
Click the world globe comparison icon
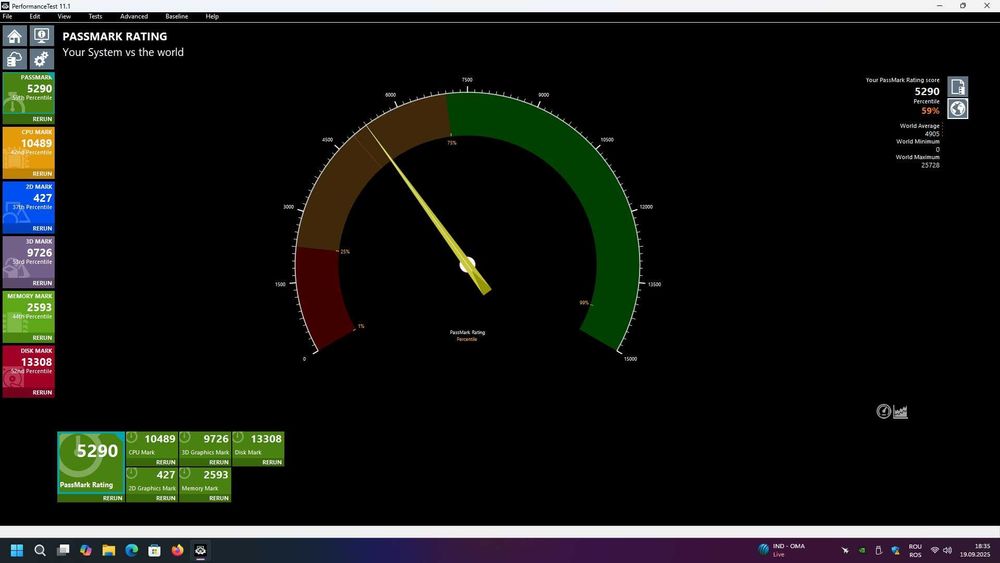(957, 108)
